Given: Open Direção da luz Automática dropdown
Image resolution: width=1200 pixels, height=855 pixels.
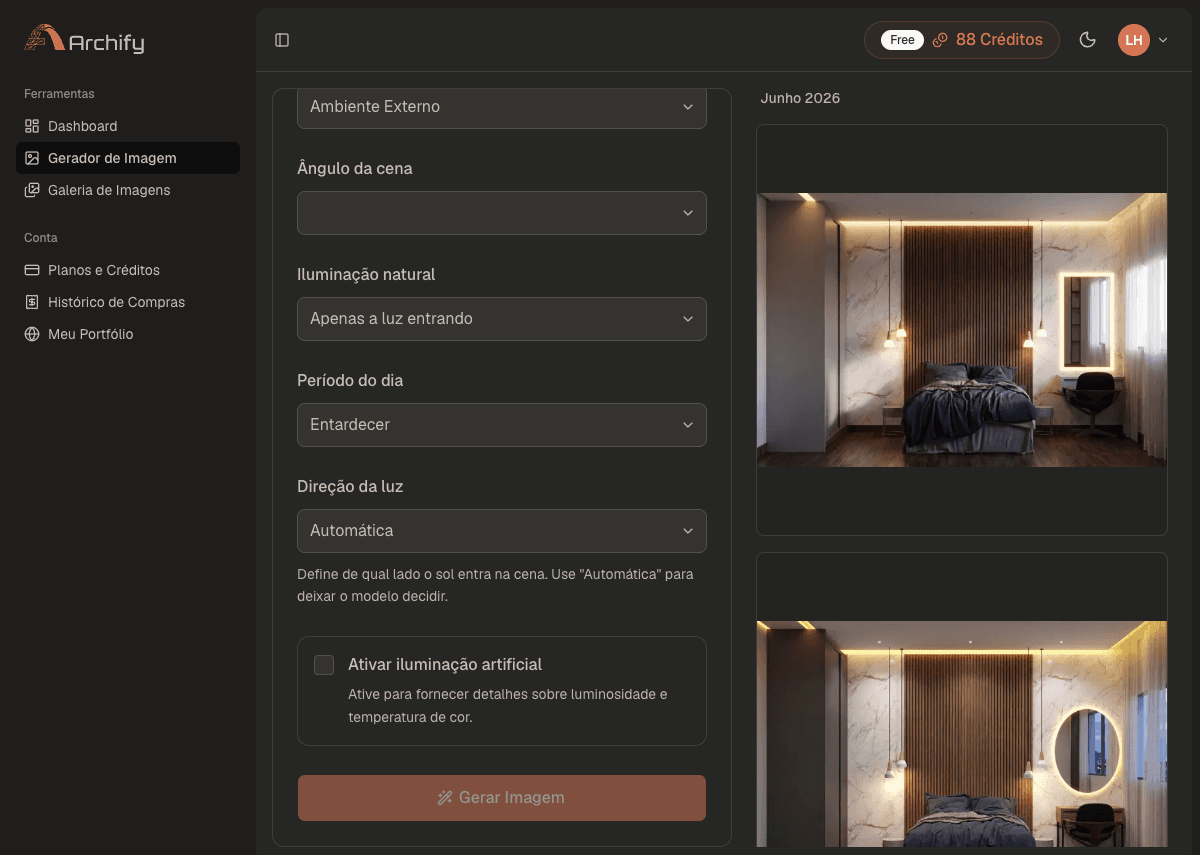Looking at the screenshot, I should [502, 531].
